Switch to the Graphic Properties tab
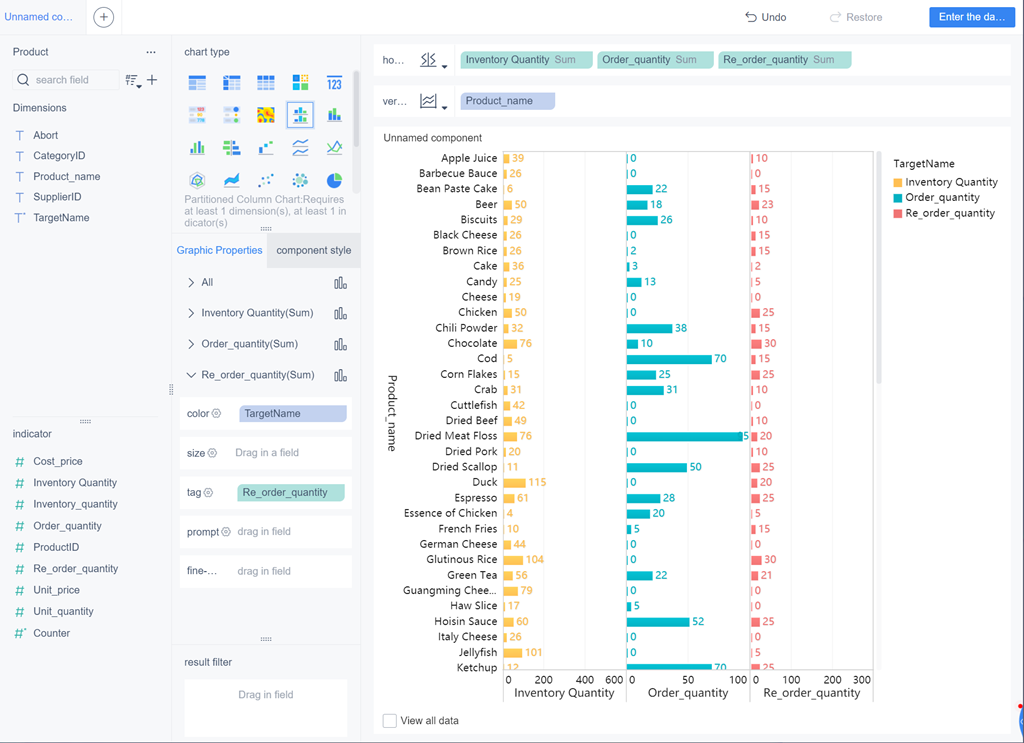 tap(219, 250)
